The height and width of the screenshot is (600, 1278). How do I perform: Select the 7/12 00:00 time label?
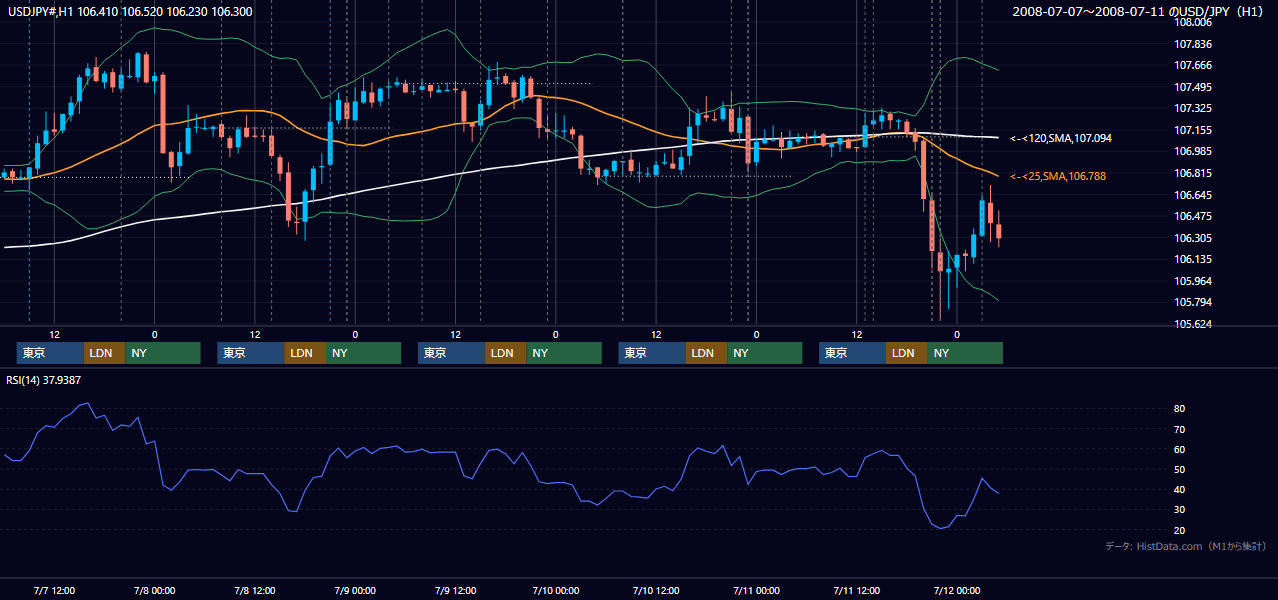point(956,590)
